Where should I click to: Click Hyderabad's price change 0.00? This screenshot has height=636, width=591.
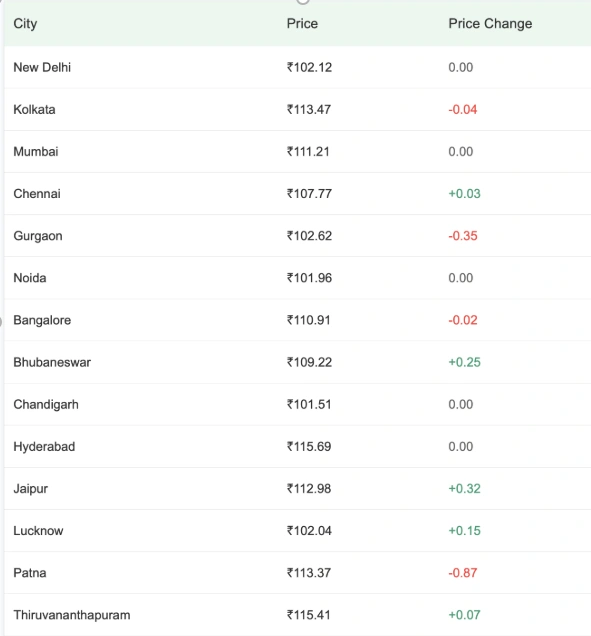click(x=461, y=447)
